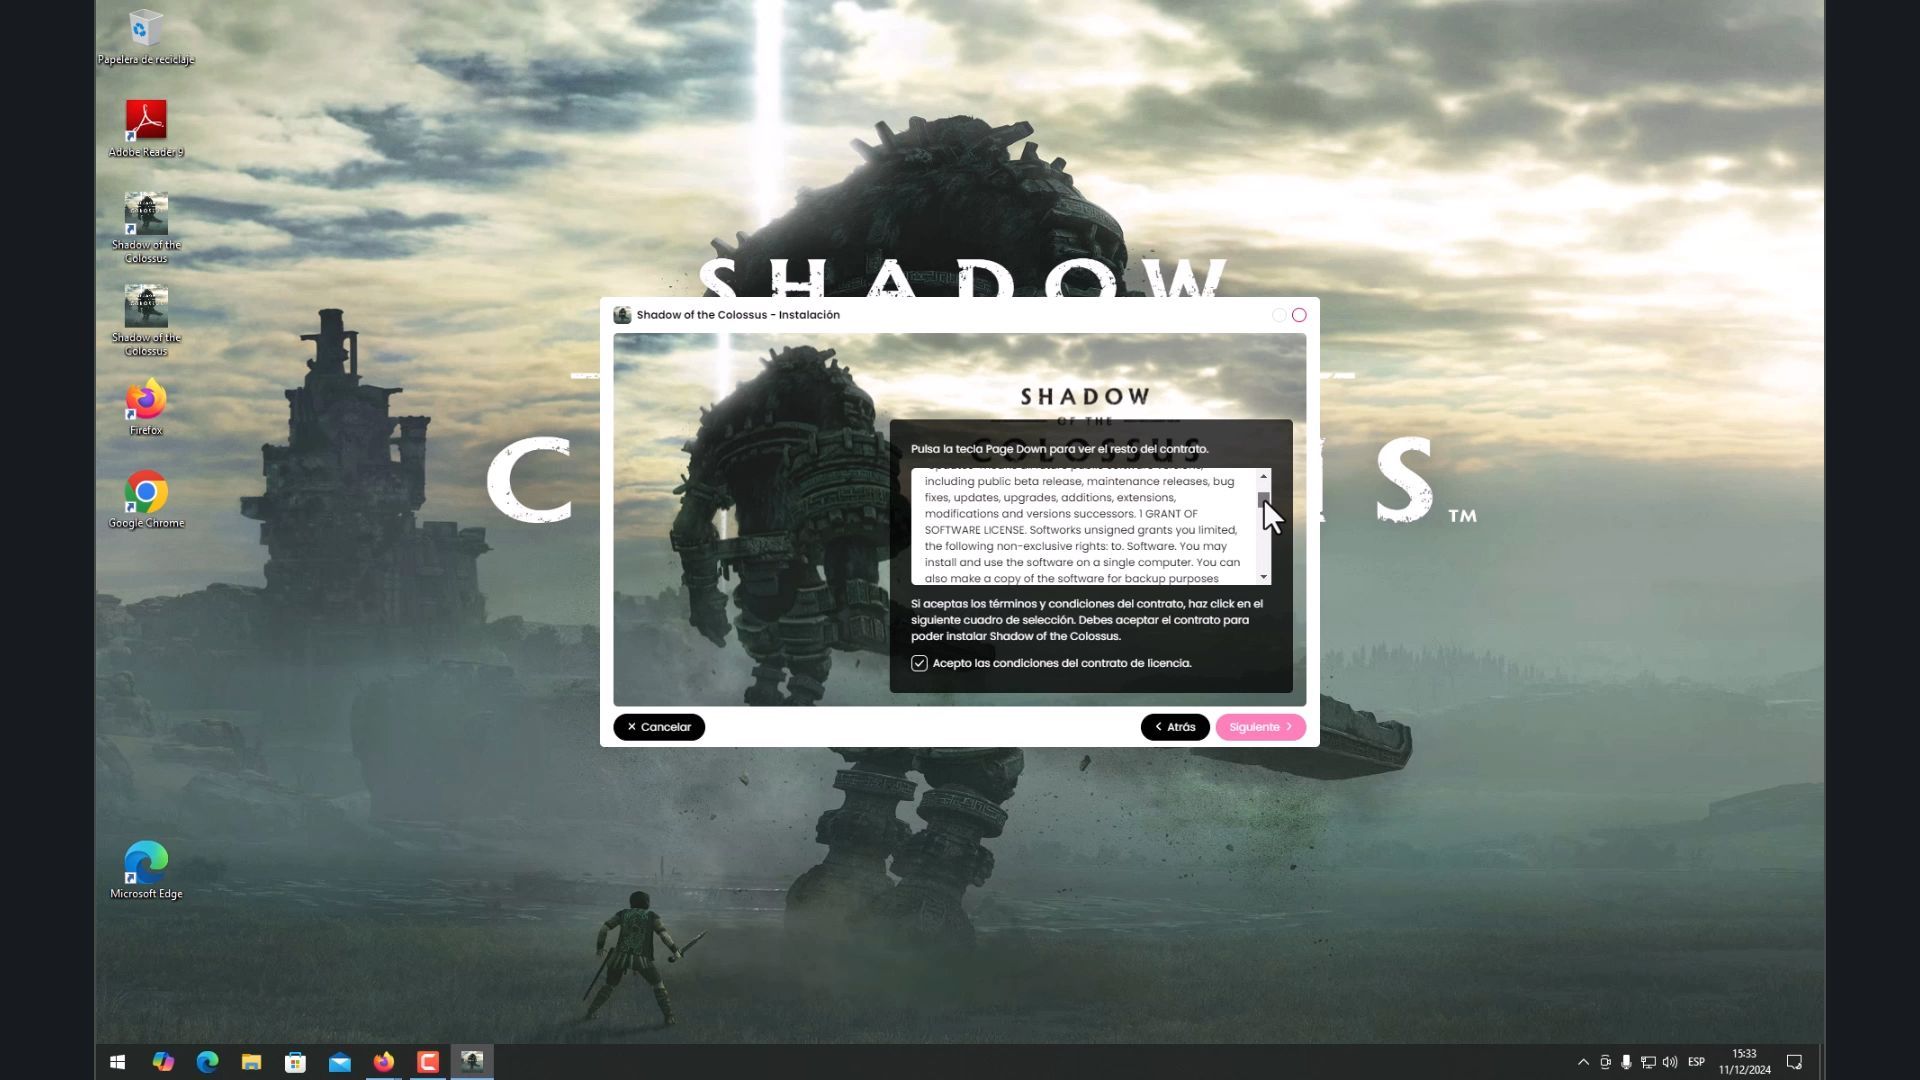Click the license scrollbar down arrow

click(x=1264, y=577)
